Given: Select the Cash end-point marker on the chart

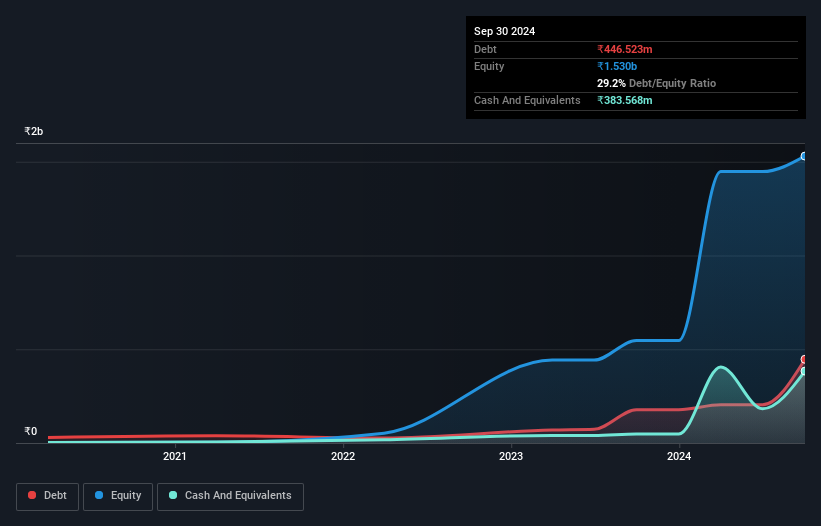Looking at the screenshot, I should 804,371.
